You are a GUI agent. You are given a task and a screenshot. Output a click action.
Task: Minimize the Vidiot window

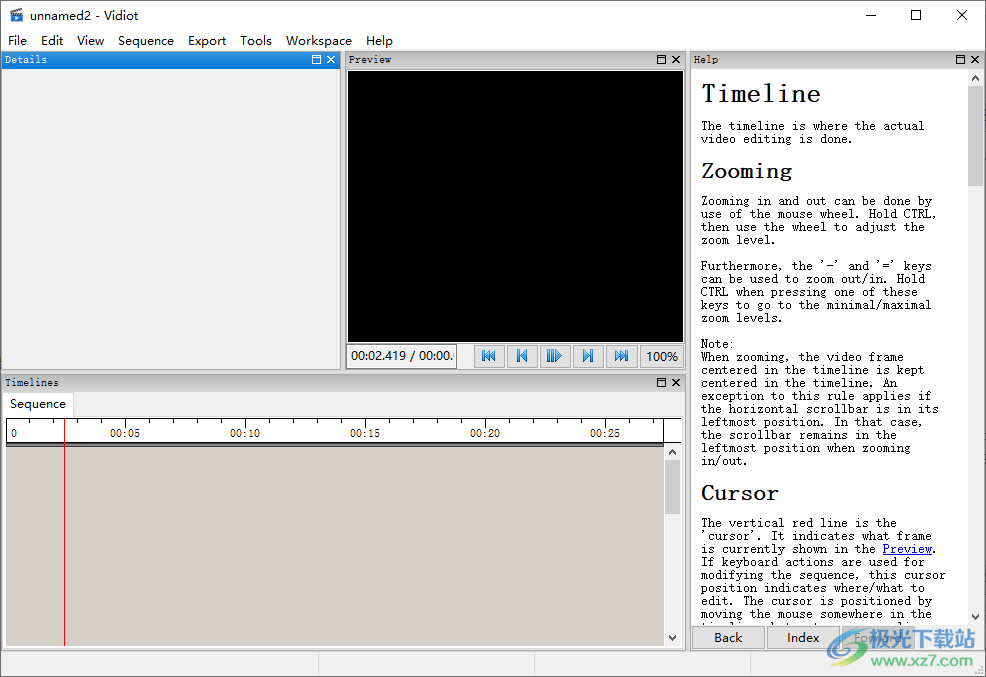[x=871, y=15]
